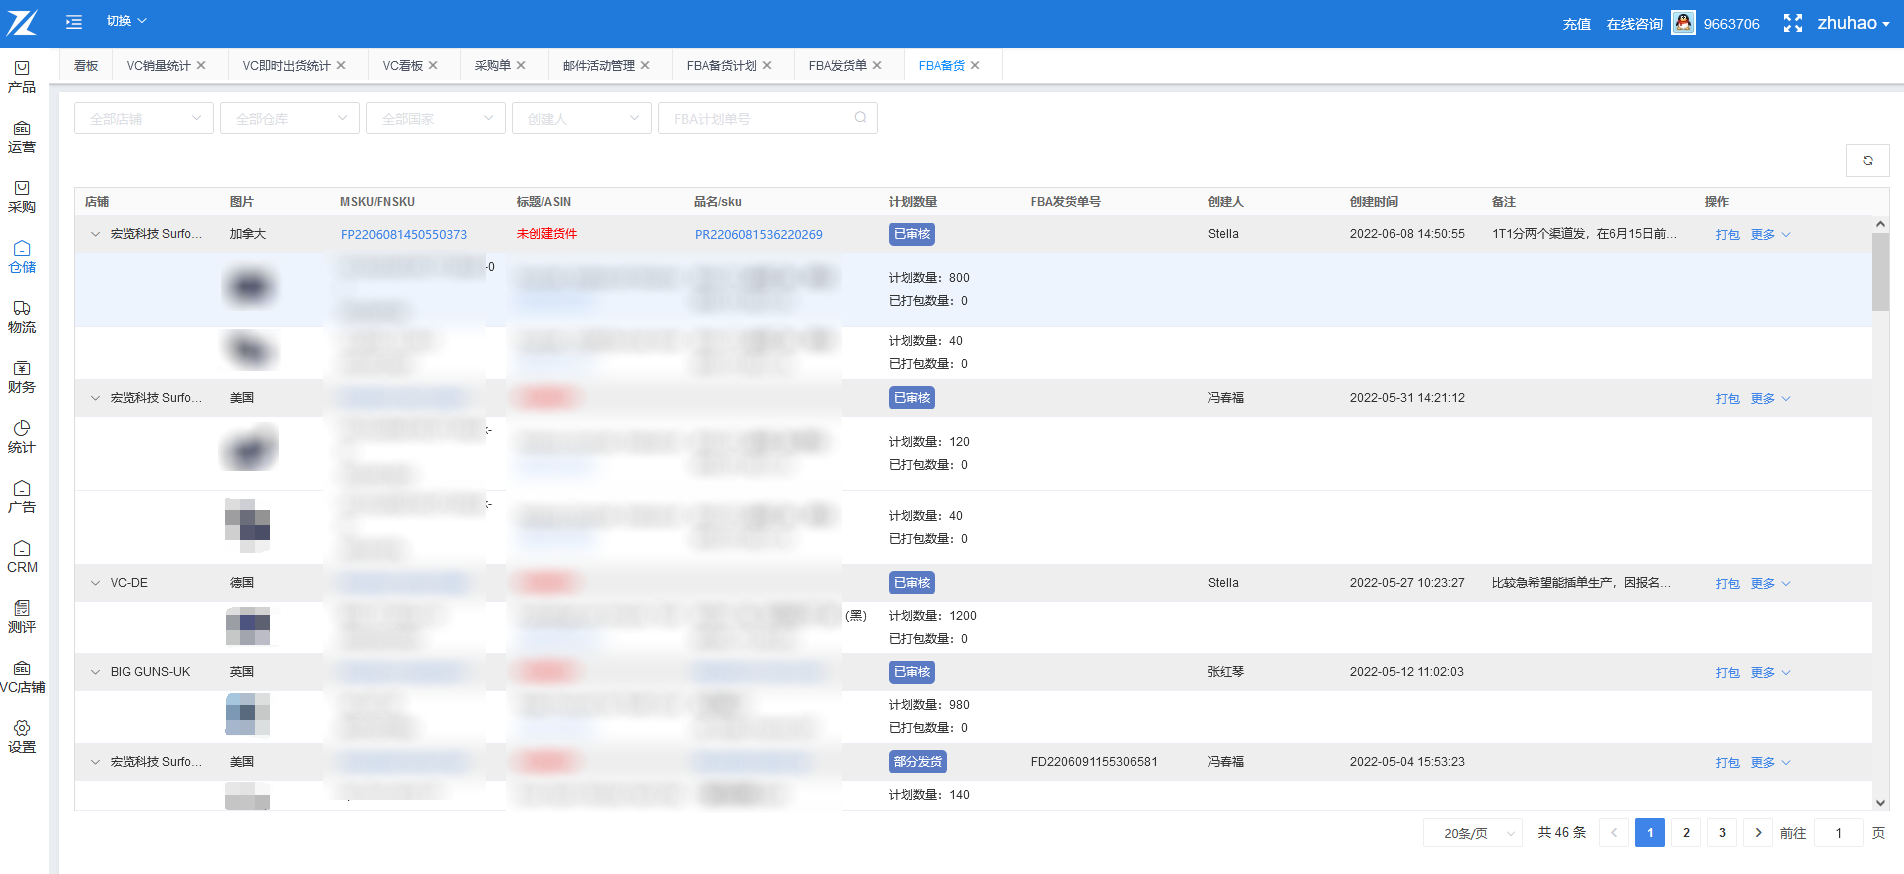This screenshot has height=874, width=1904.
Task: Switch to the 采购单 tab
Action: pyautogui.click(x=492, y=65)
